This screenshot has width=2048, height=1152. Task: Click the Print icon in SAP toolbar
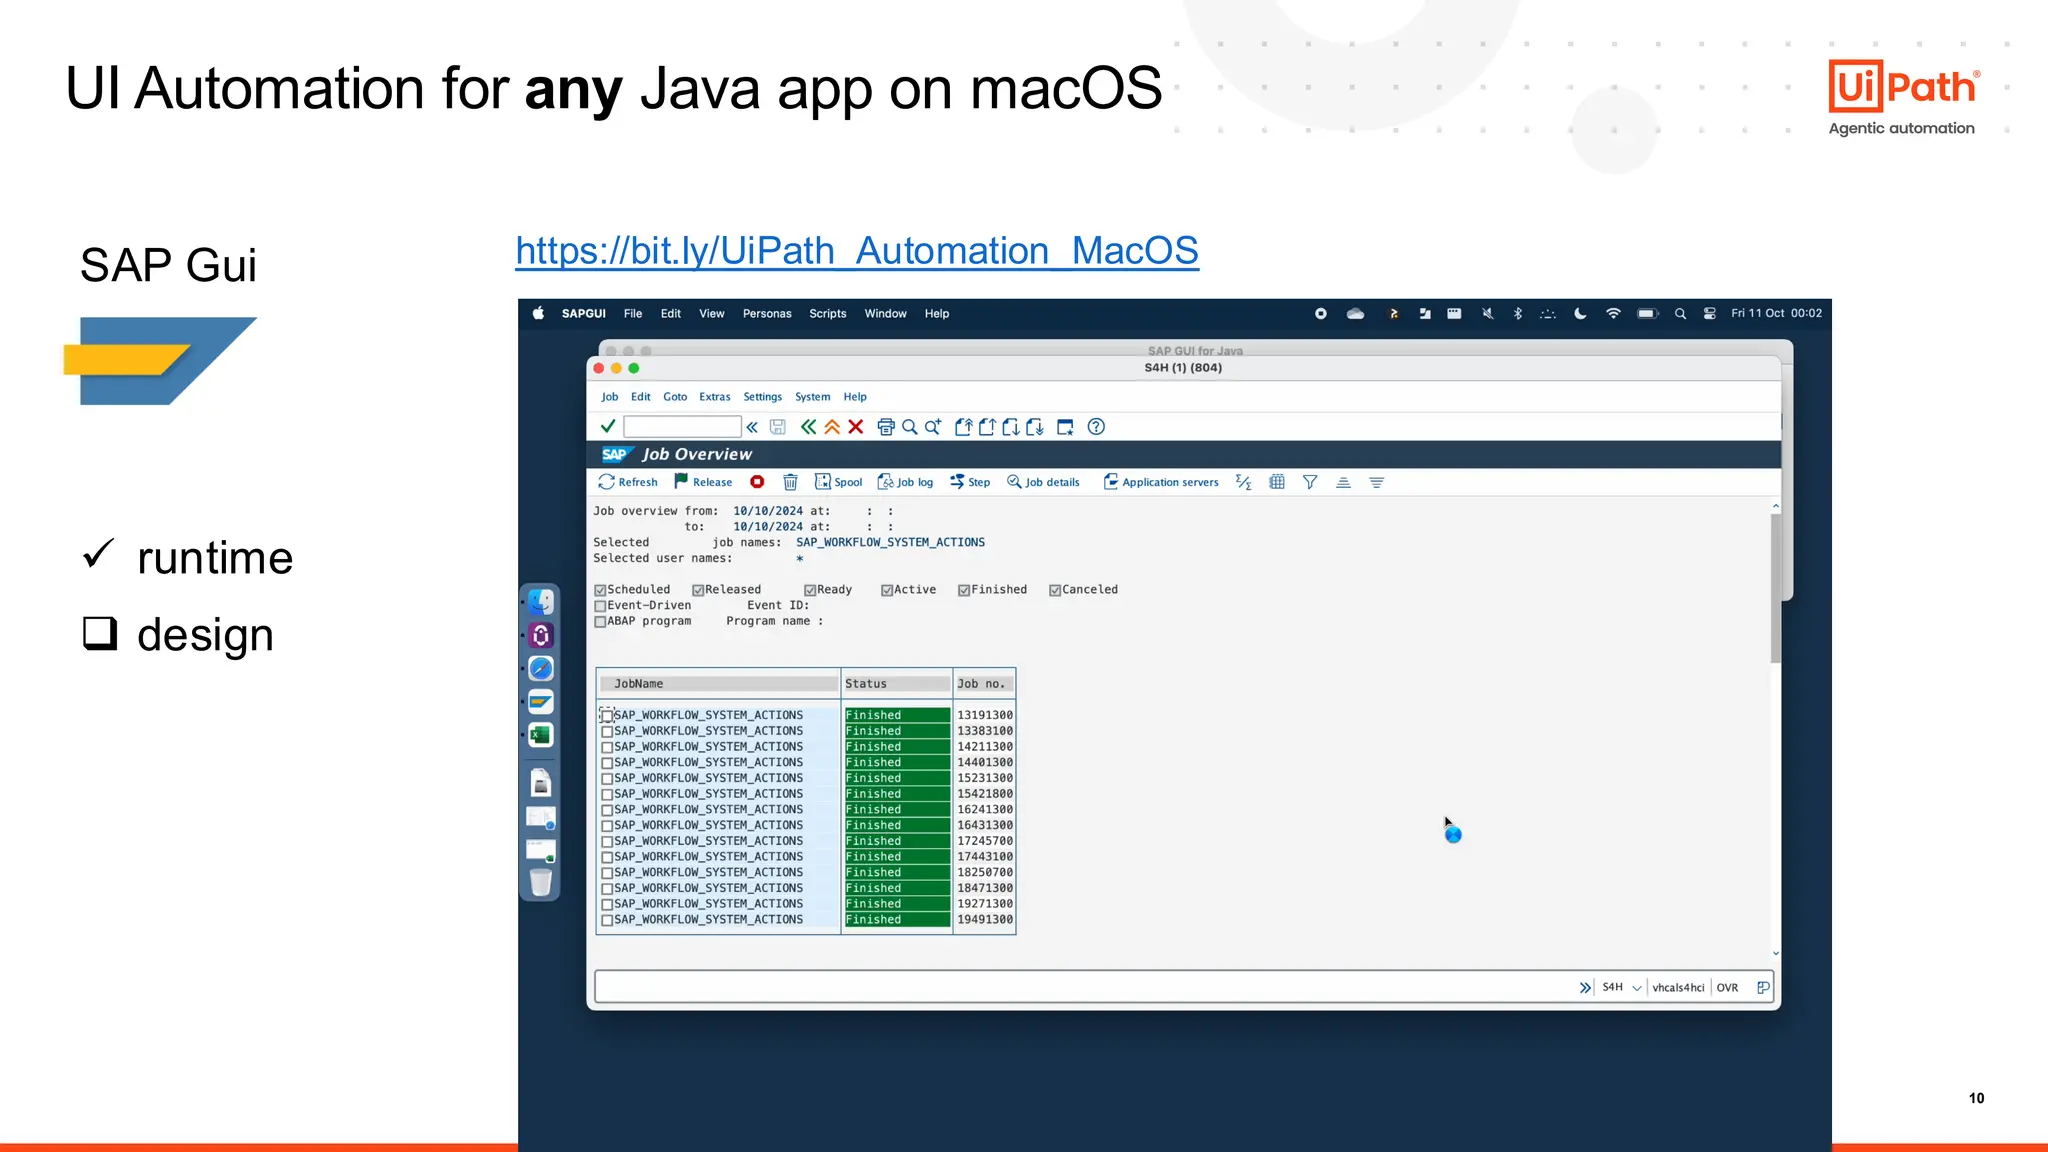click(x=886, y=427)
